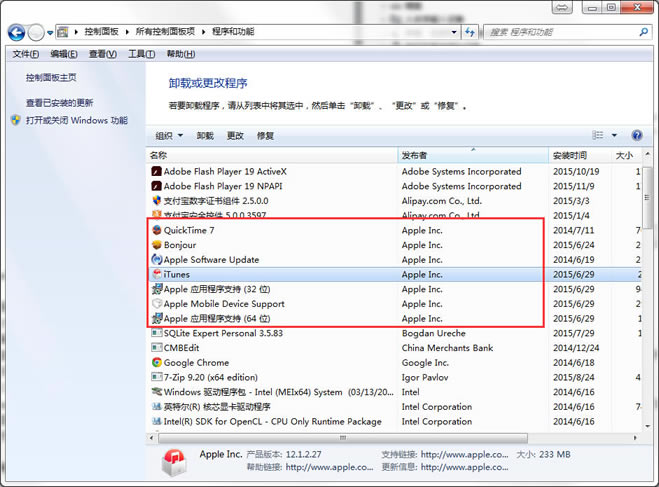Click the 7-Zip 9.20 icon
Screen dimensions: 659x487
coord(157,377)
